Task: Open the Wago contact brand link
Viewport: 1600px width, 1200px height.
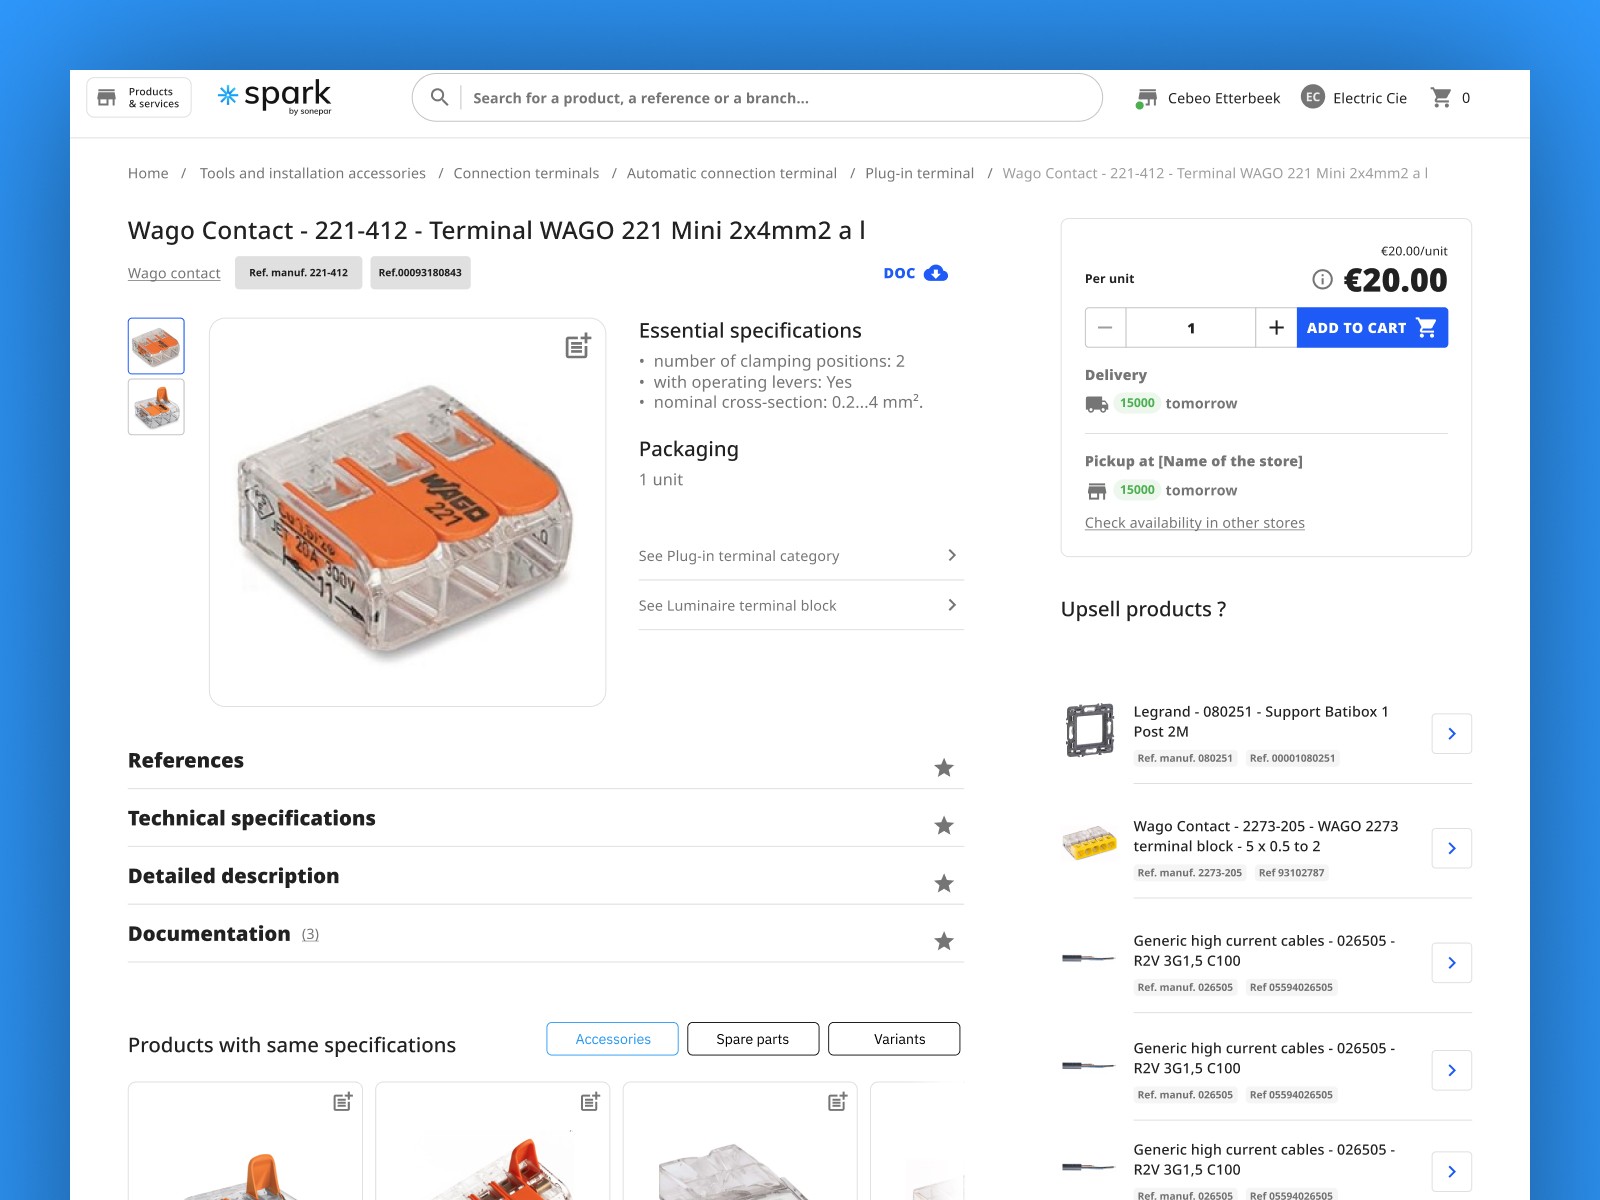Action: [174, 273]
